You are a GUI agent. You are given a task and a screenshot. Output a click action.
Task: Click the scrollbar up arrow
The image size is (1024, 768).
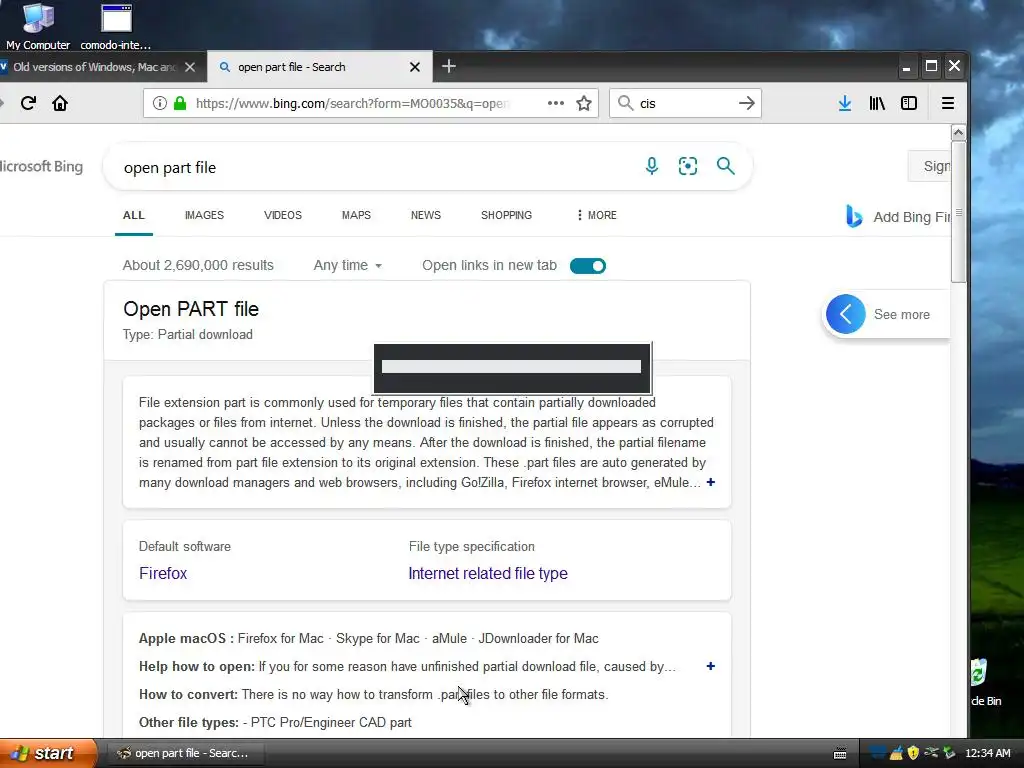click(958, 133)
